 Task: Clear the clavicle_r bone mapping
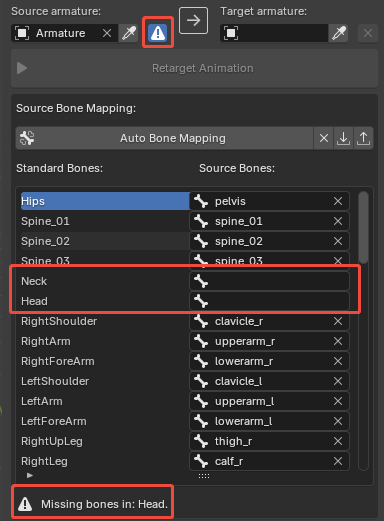click(338, 321)
